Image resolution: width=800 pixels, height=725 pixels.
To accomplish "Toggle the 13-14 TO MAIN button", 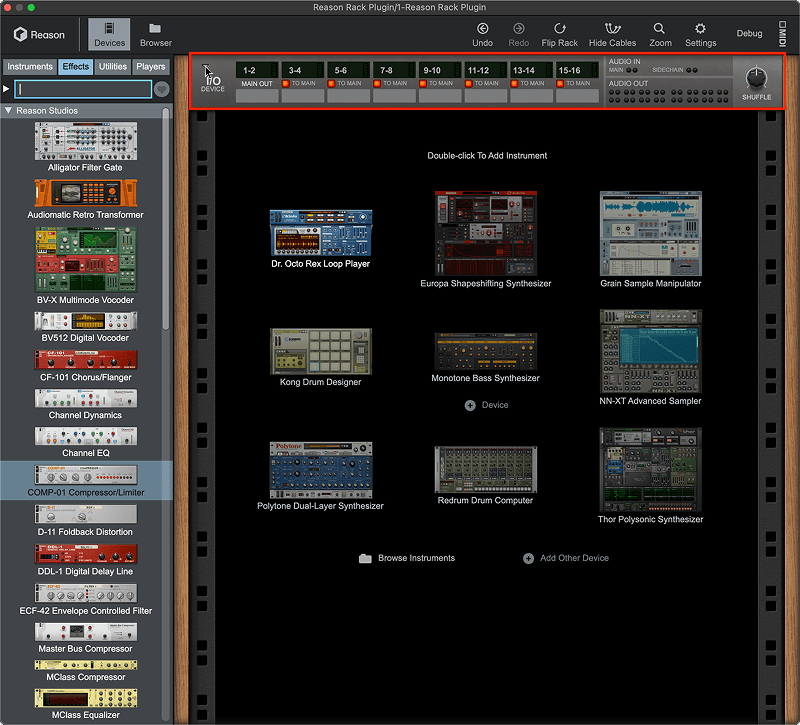I will [514, 83].
